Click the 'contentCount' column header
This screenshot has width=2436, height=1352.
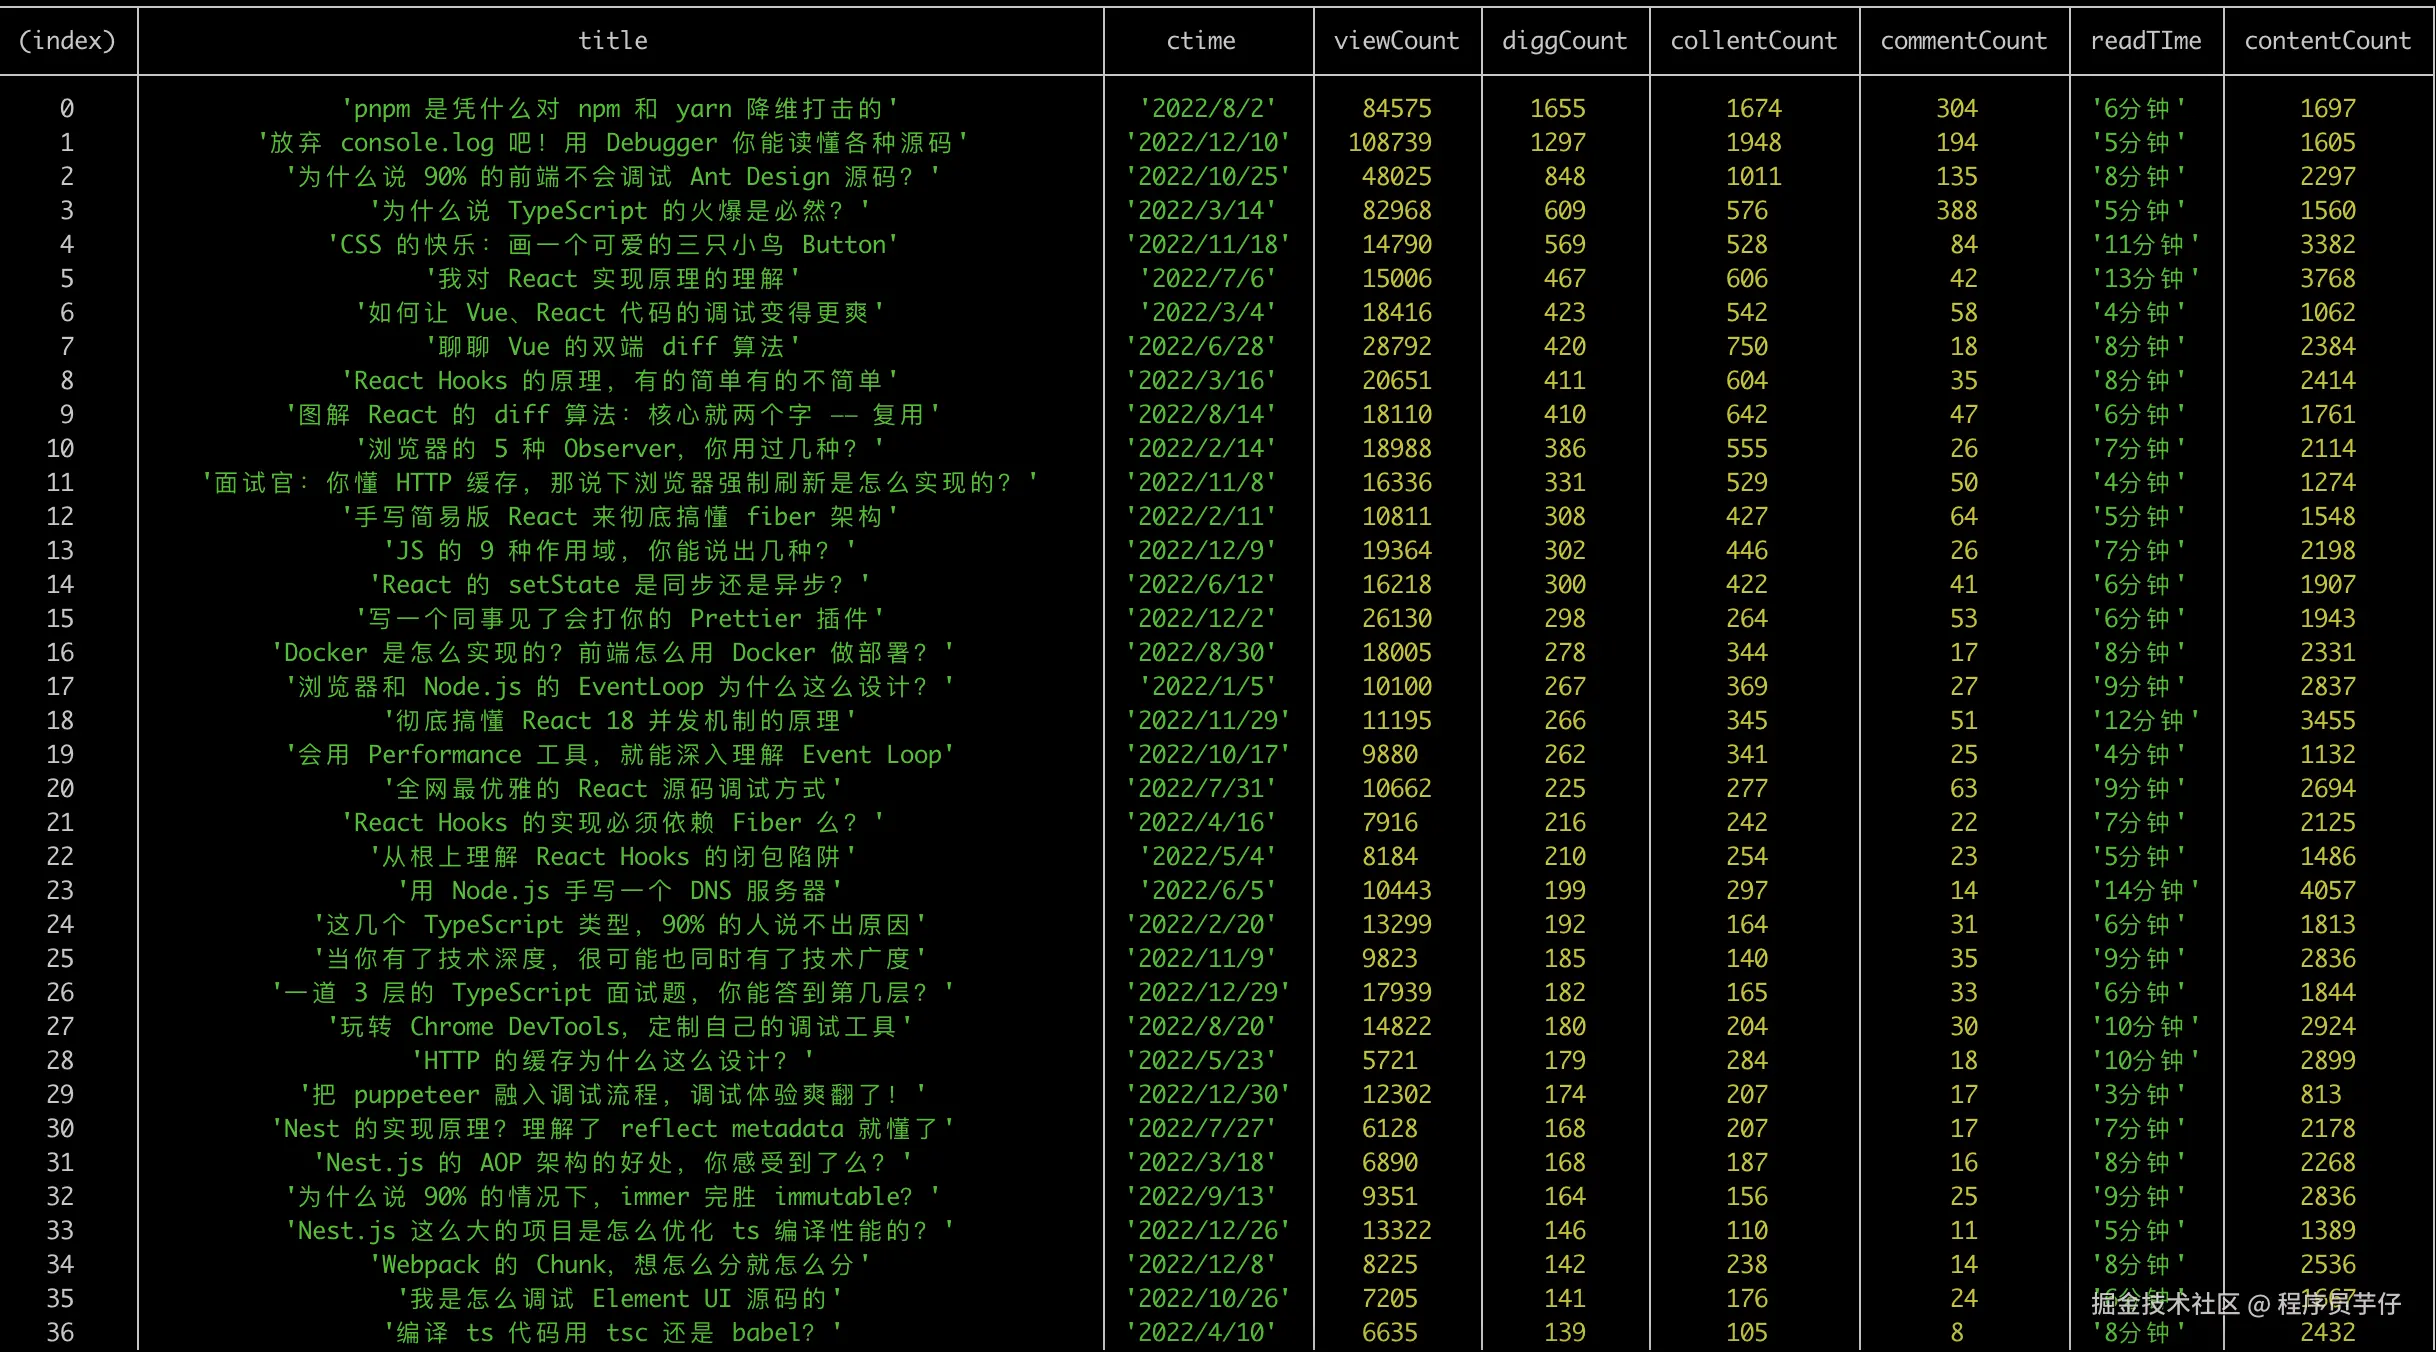point(2327,41)
